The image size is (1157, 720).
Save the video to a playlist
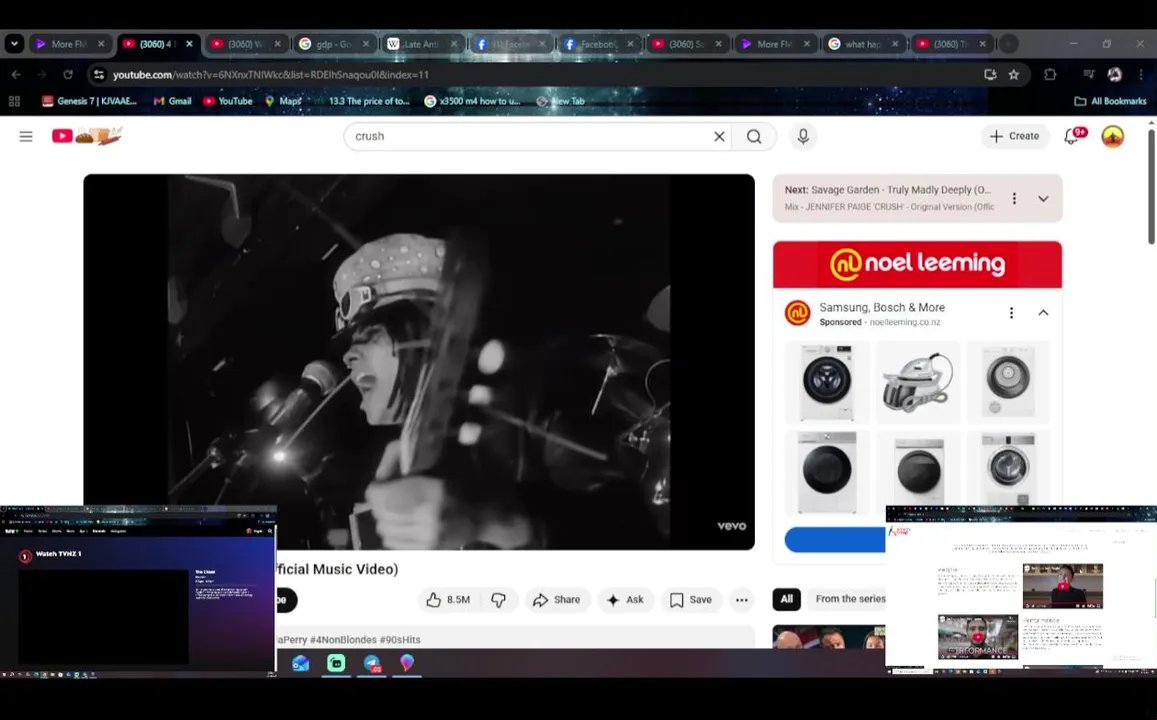(x=691, y=600)
